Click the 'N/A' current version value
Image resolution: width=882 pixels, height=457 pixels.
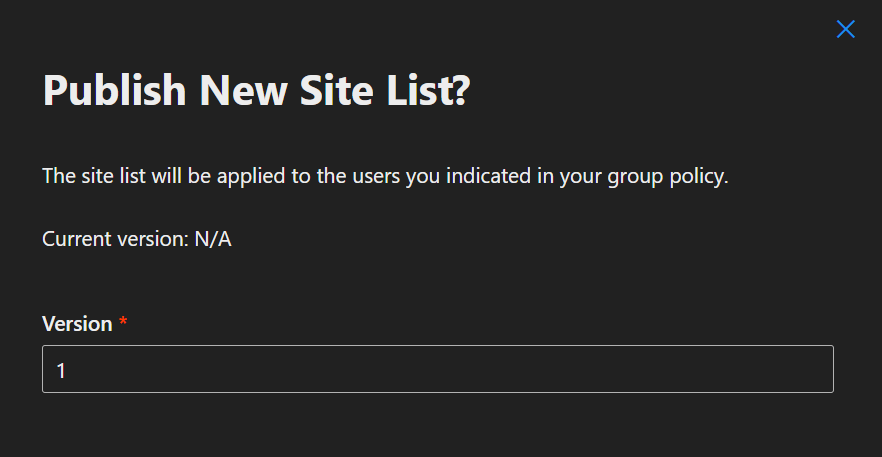[x=212, y=239]
